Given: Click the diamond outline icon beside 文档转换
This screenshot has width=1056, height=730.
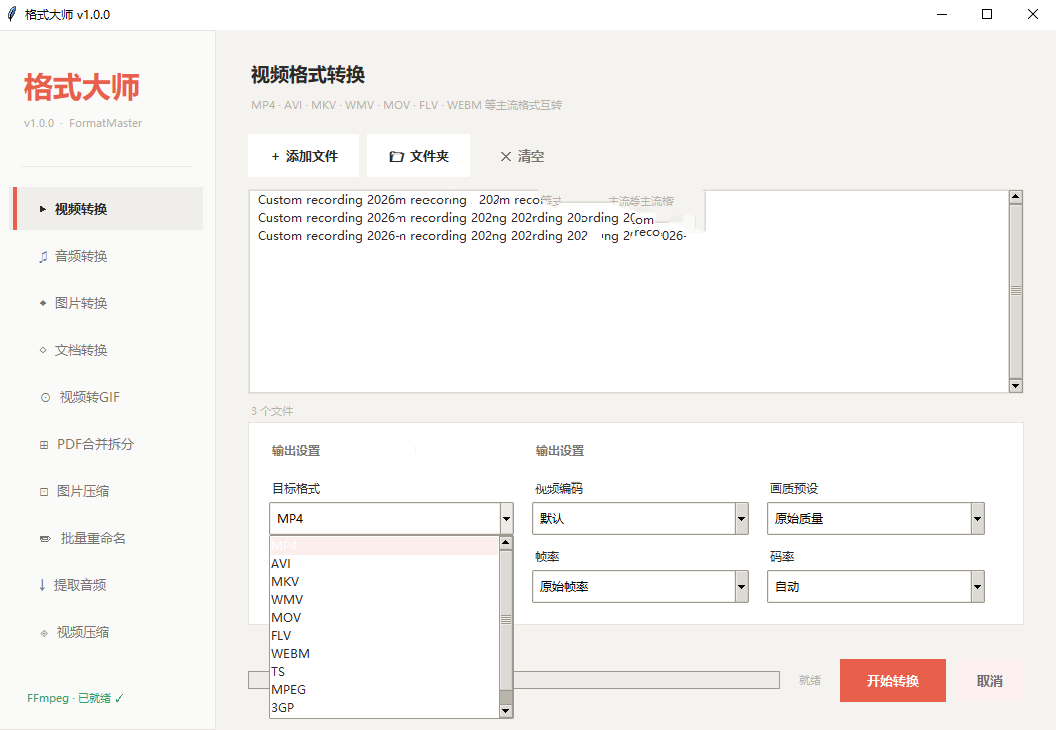Looking at the screenshot, I should [x=43, y=350].
